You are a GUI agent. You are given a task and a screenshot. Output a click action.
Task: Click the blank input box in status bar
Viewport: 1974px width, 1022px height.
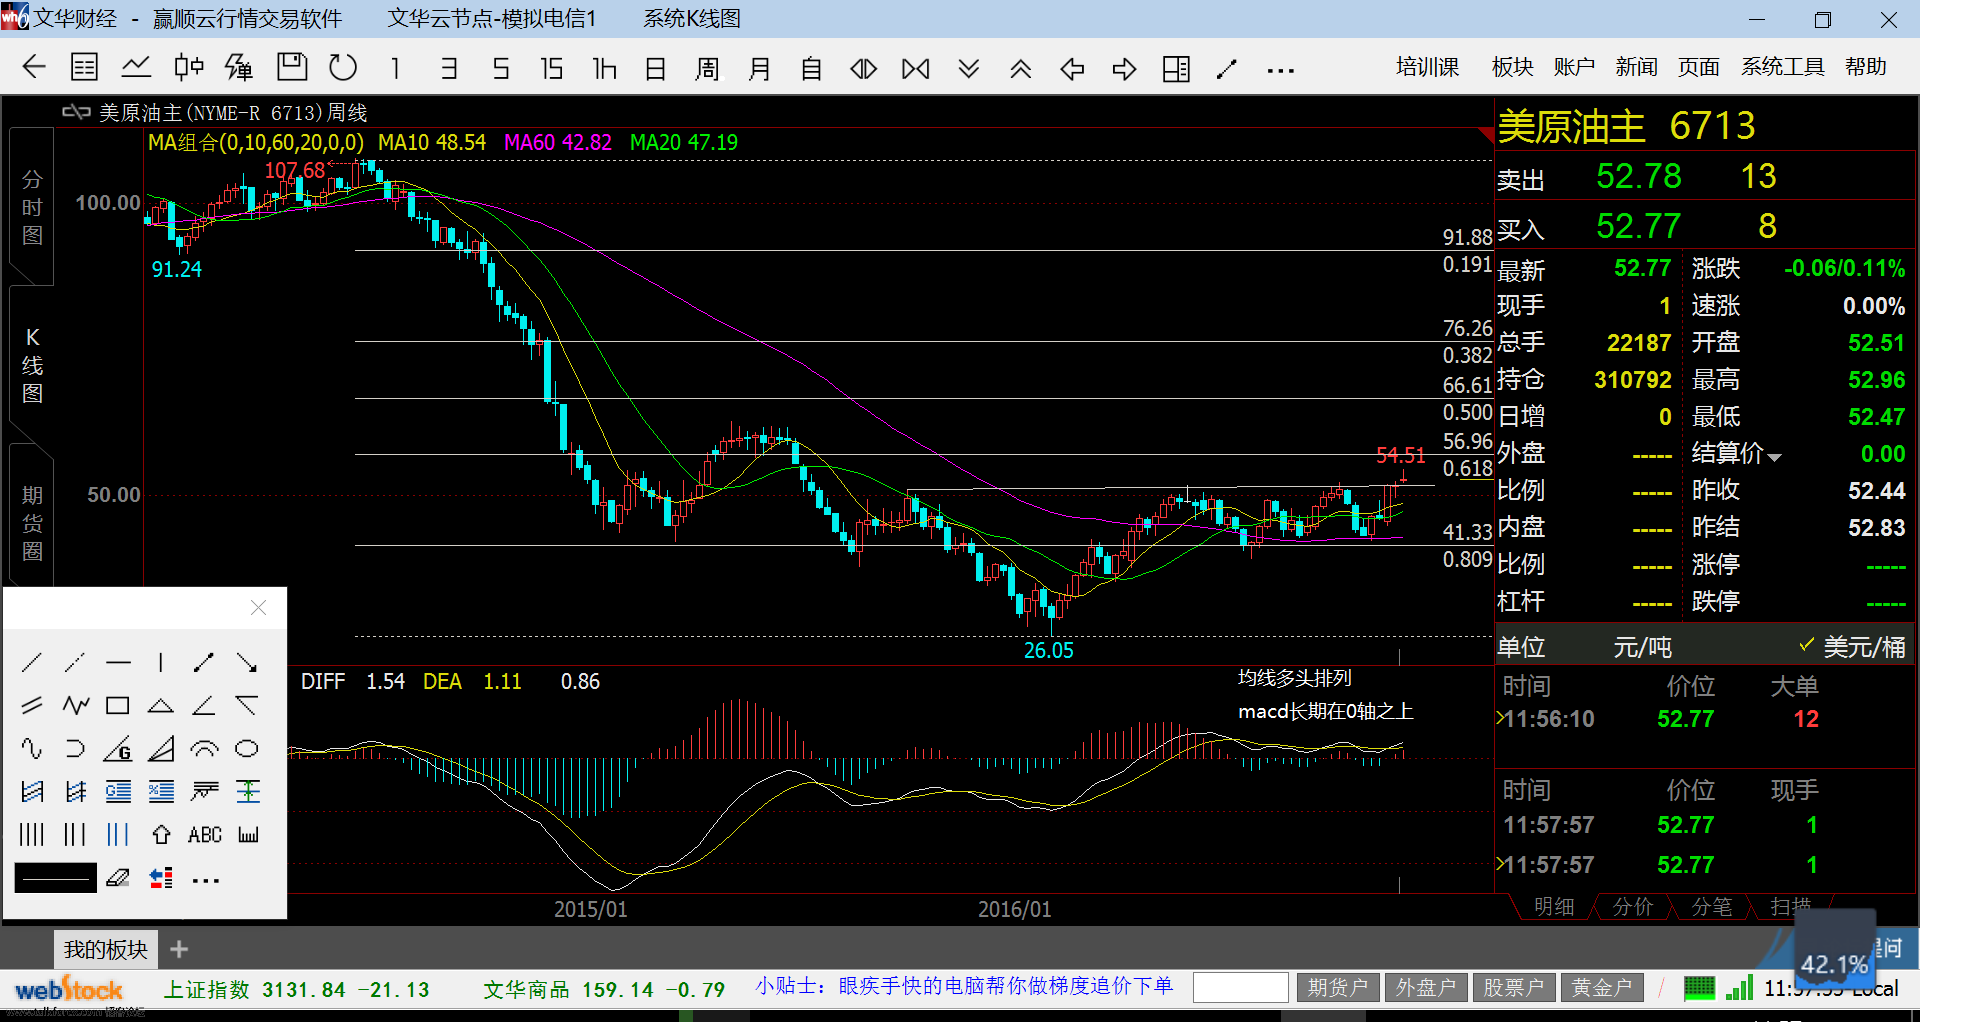(x=1240, y=988)
